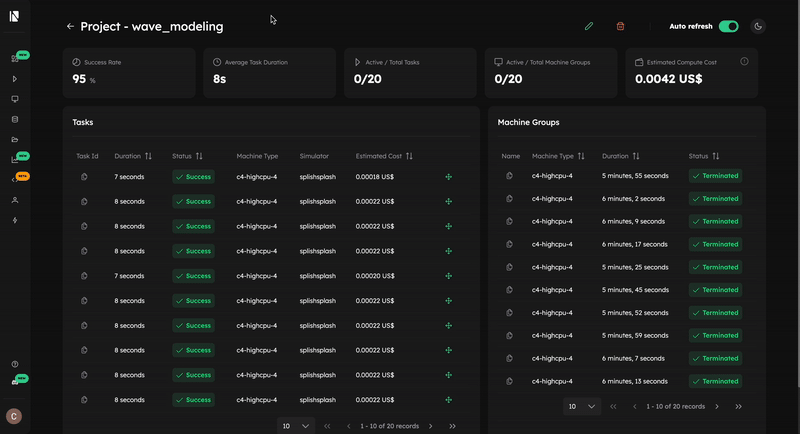Open the company logo at sidebar top

(14, 16)
